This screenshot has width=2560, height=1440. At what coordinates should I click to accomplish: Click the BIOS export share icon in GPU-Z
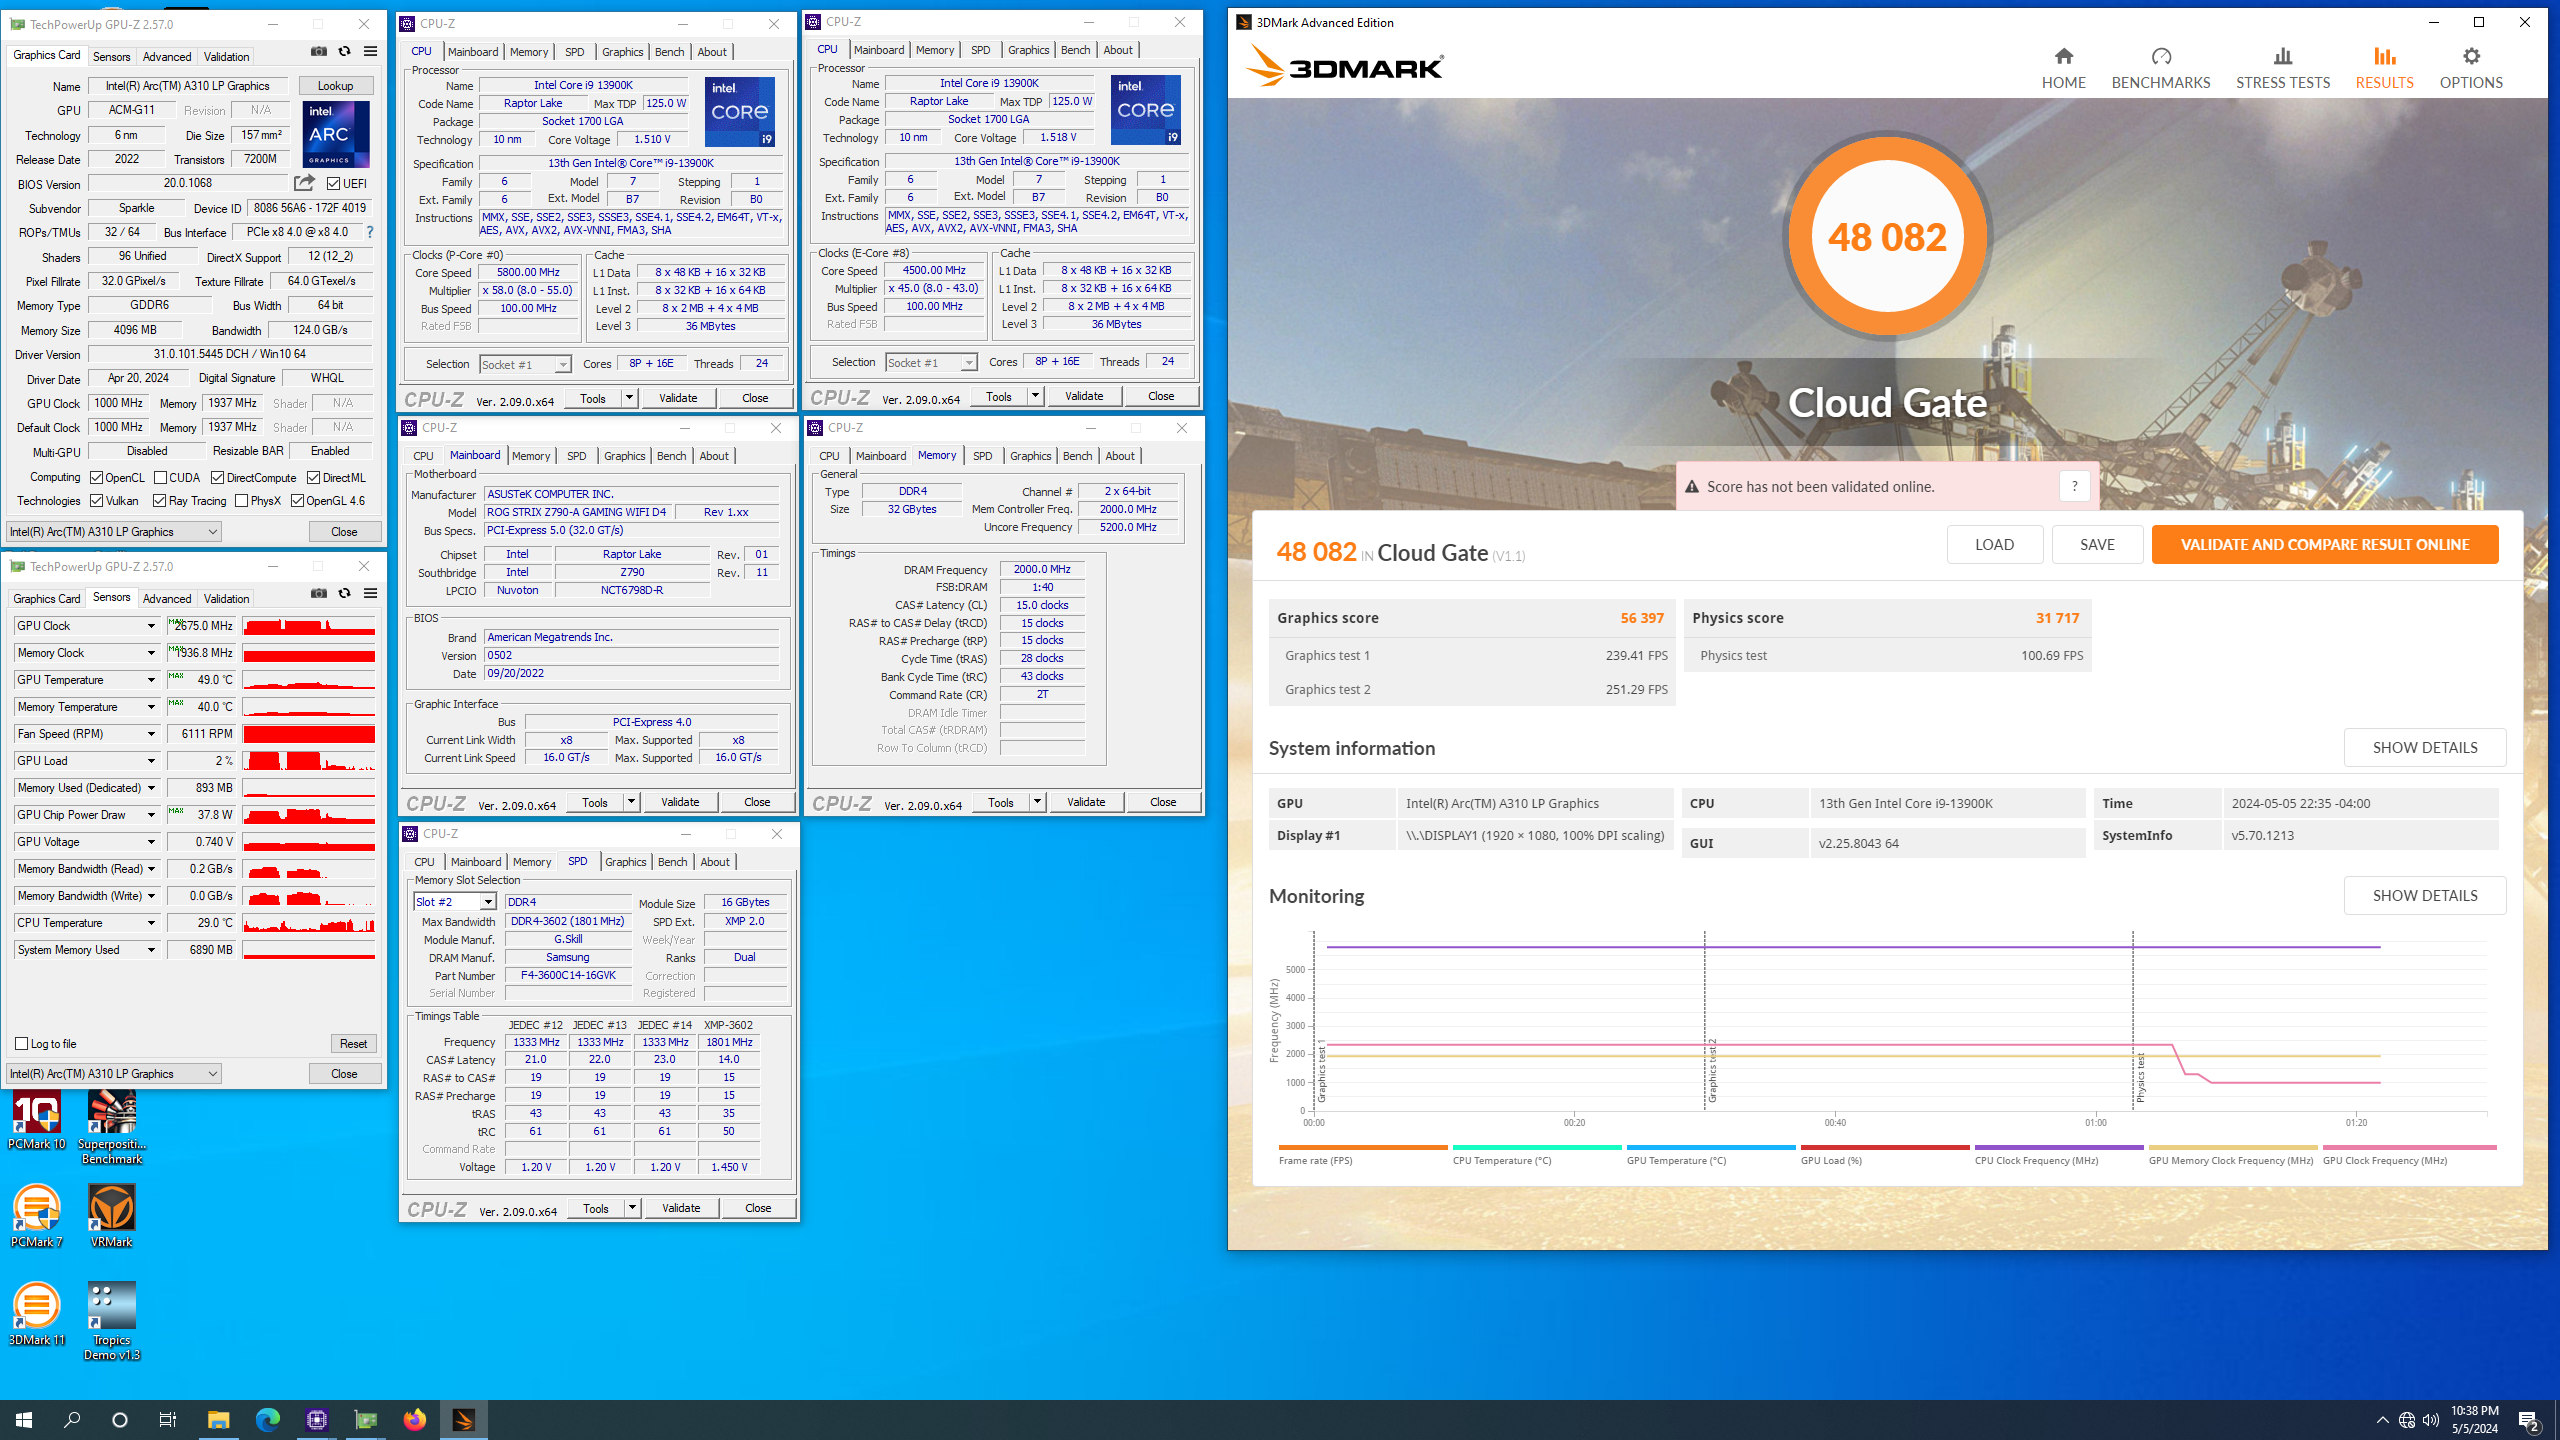[304, 183]
